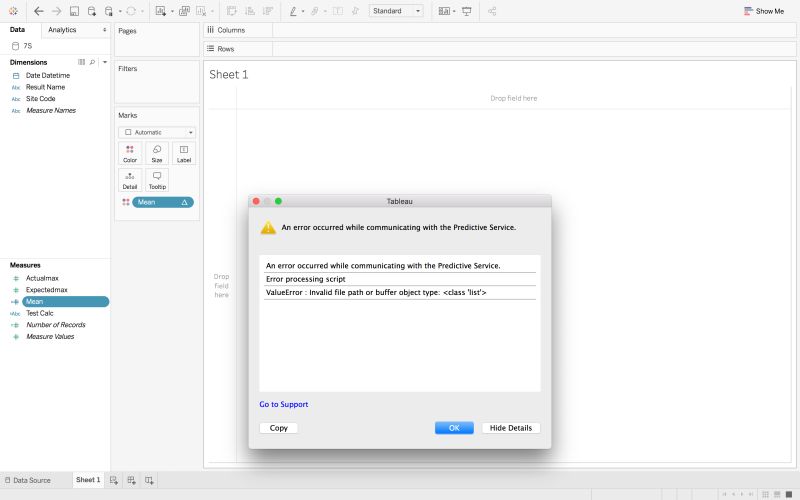Image resolution: width=800 pixels, height=500 pixels.
Task: Click the presentation mode icon
Action: pos(466,11)
